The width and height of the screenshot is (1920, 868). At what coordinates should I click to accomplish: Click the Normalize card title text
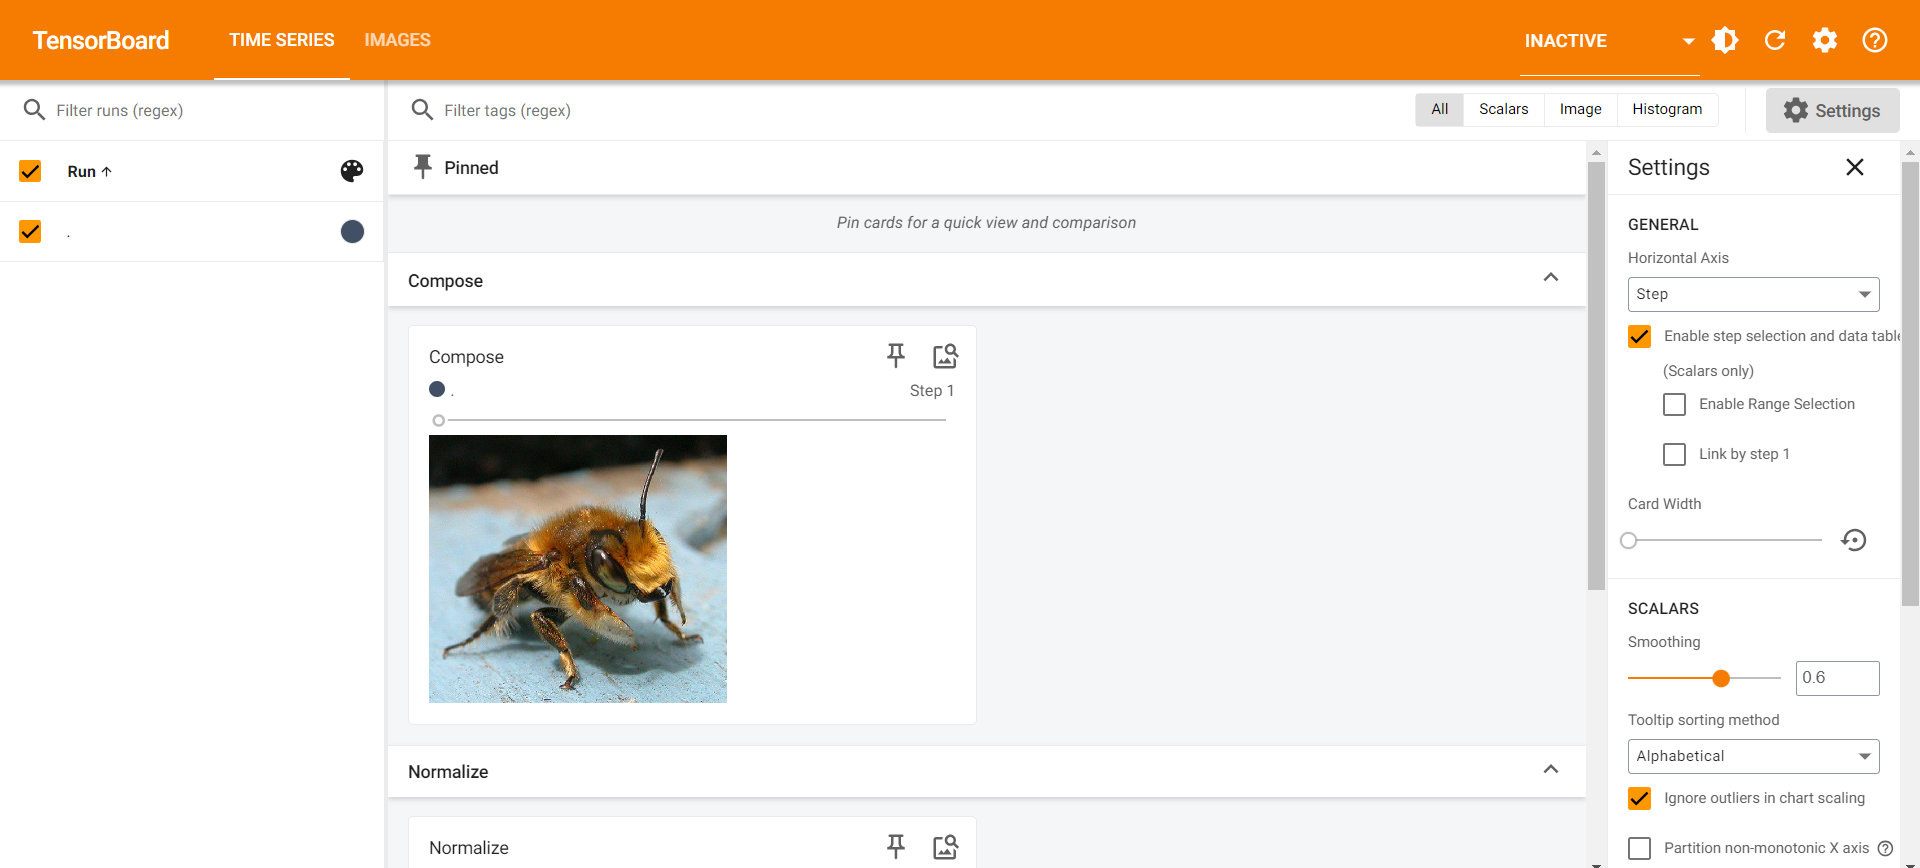pyautogui.click(x=469, y=848)
